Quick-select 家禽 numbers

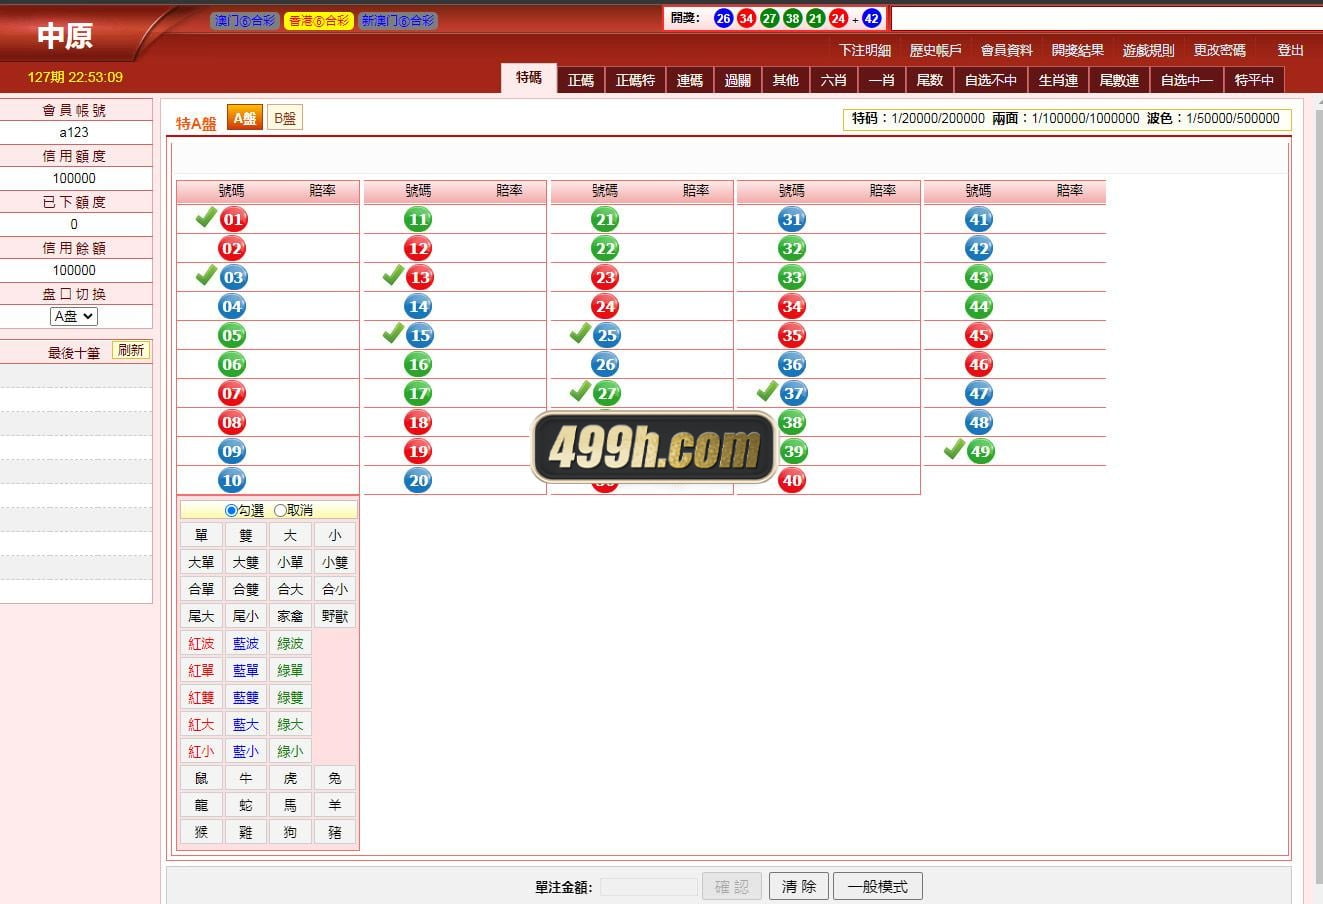[290, 616]
